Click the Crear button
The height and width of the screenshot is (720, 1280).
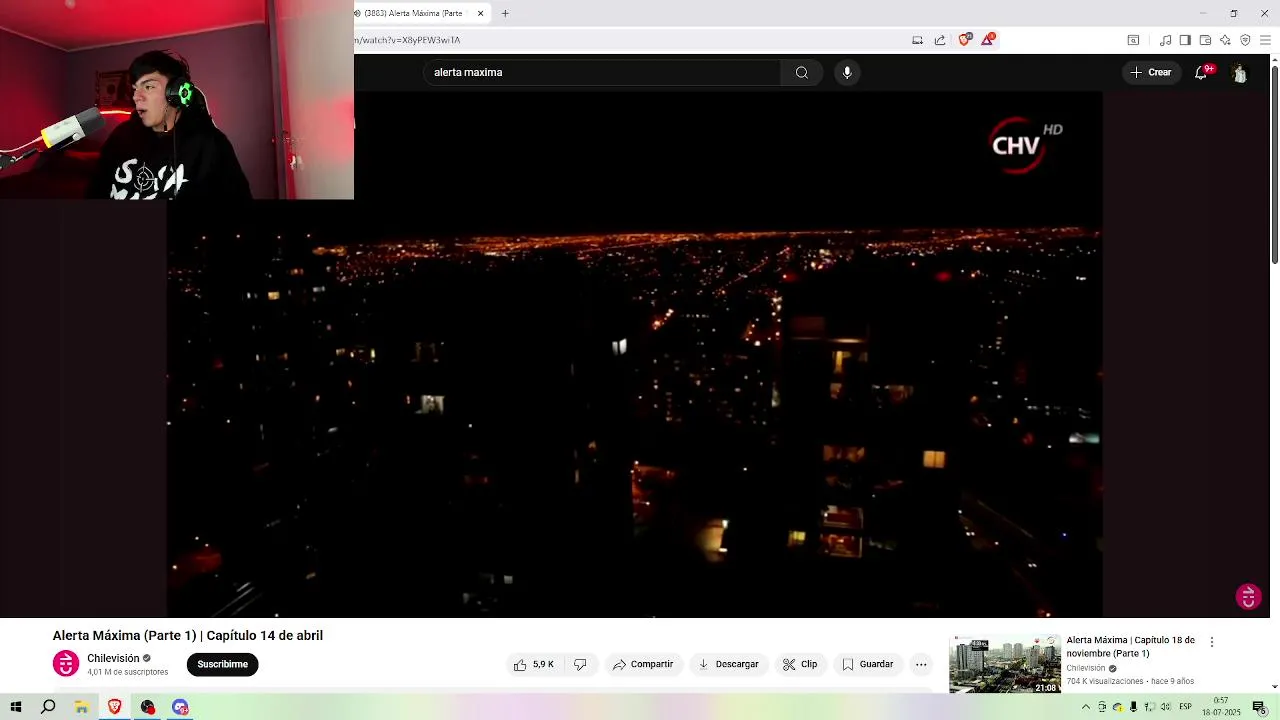pos(1151,72)
